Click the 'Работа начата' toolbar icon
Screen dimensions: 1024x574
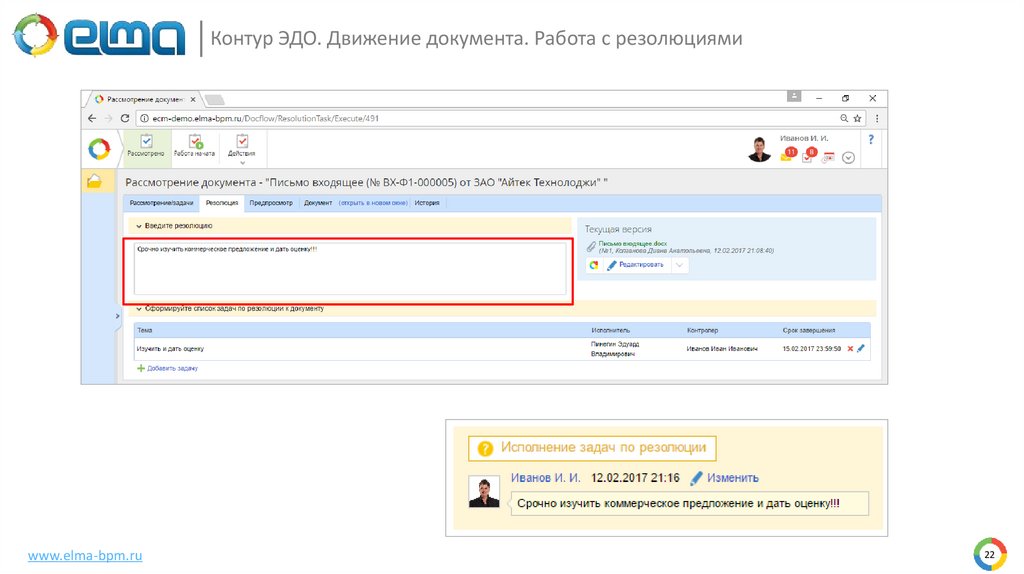click(194, 146)
